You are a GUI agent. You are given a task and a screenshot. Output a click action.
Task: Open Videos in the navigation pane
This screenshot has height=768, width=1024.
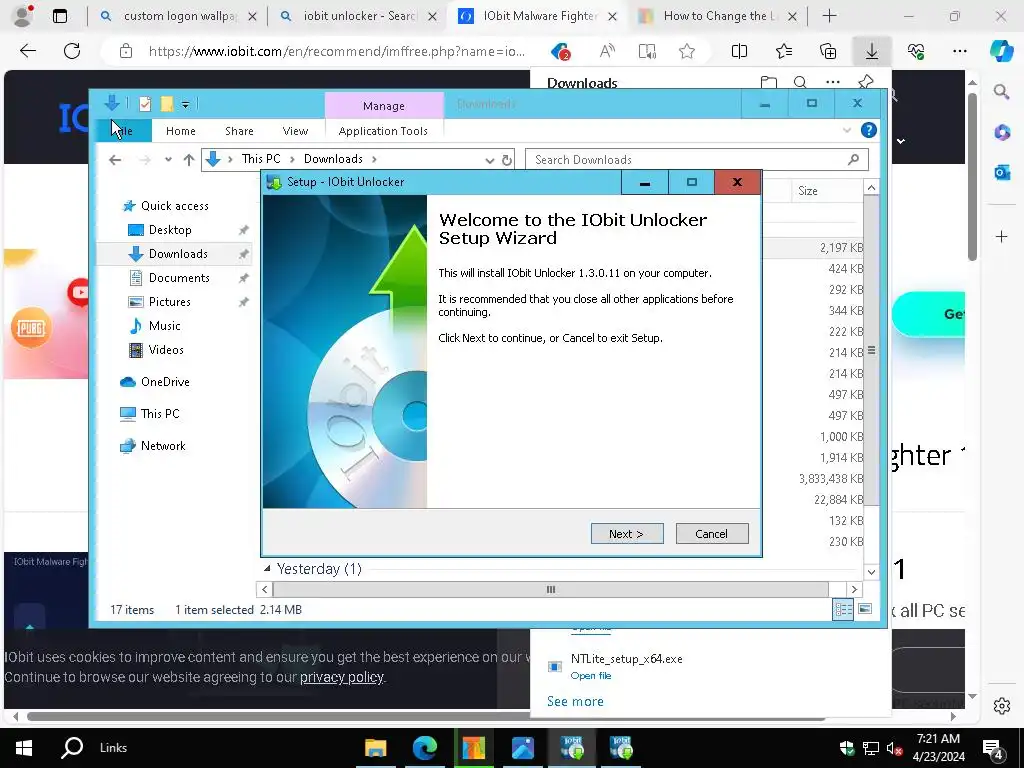[x=165, y=349]
